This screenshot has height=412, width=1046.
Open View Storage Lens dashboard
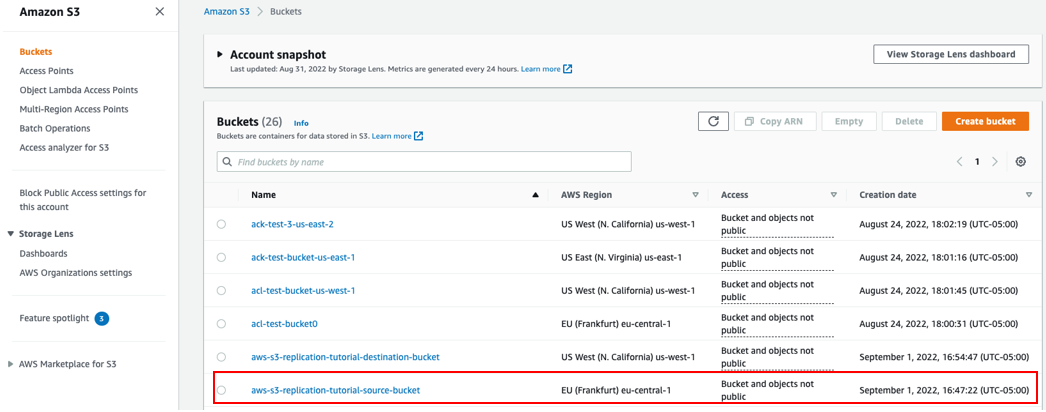[x=951, y=55]
